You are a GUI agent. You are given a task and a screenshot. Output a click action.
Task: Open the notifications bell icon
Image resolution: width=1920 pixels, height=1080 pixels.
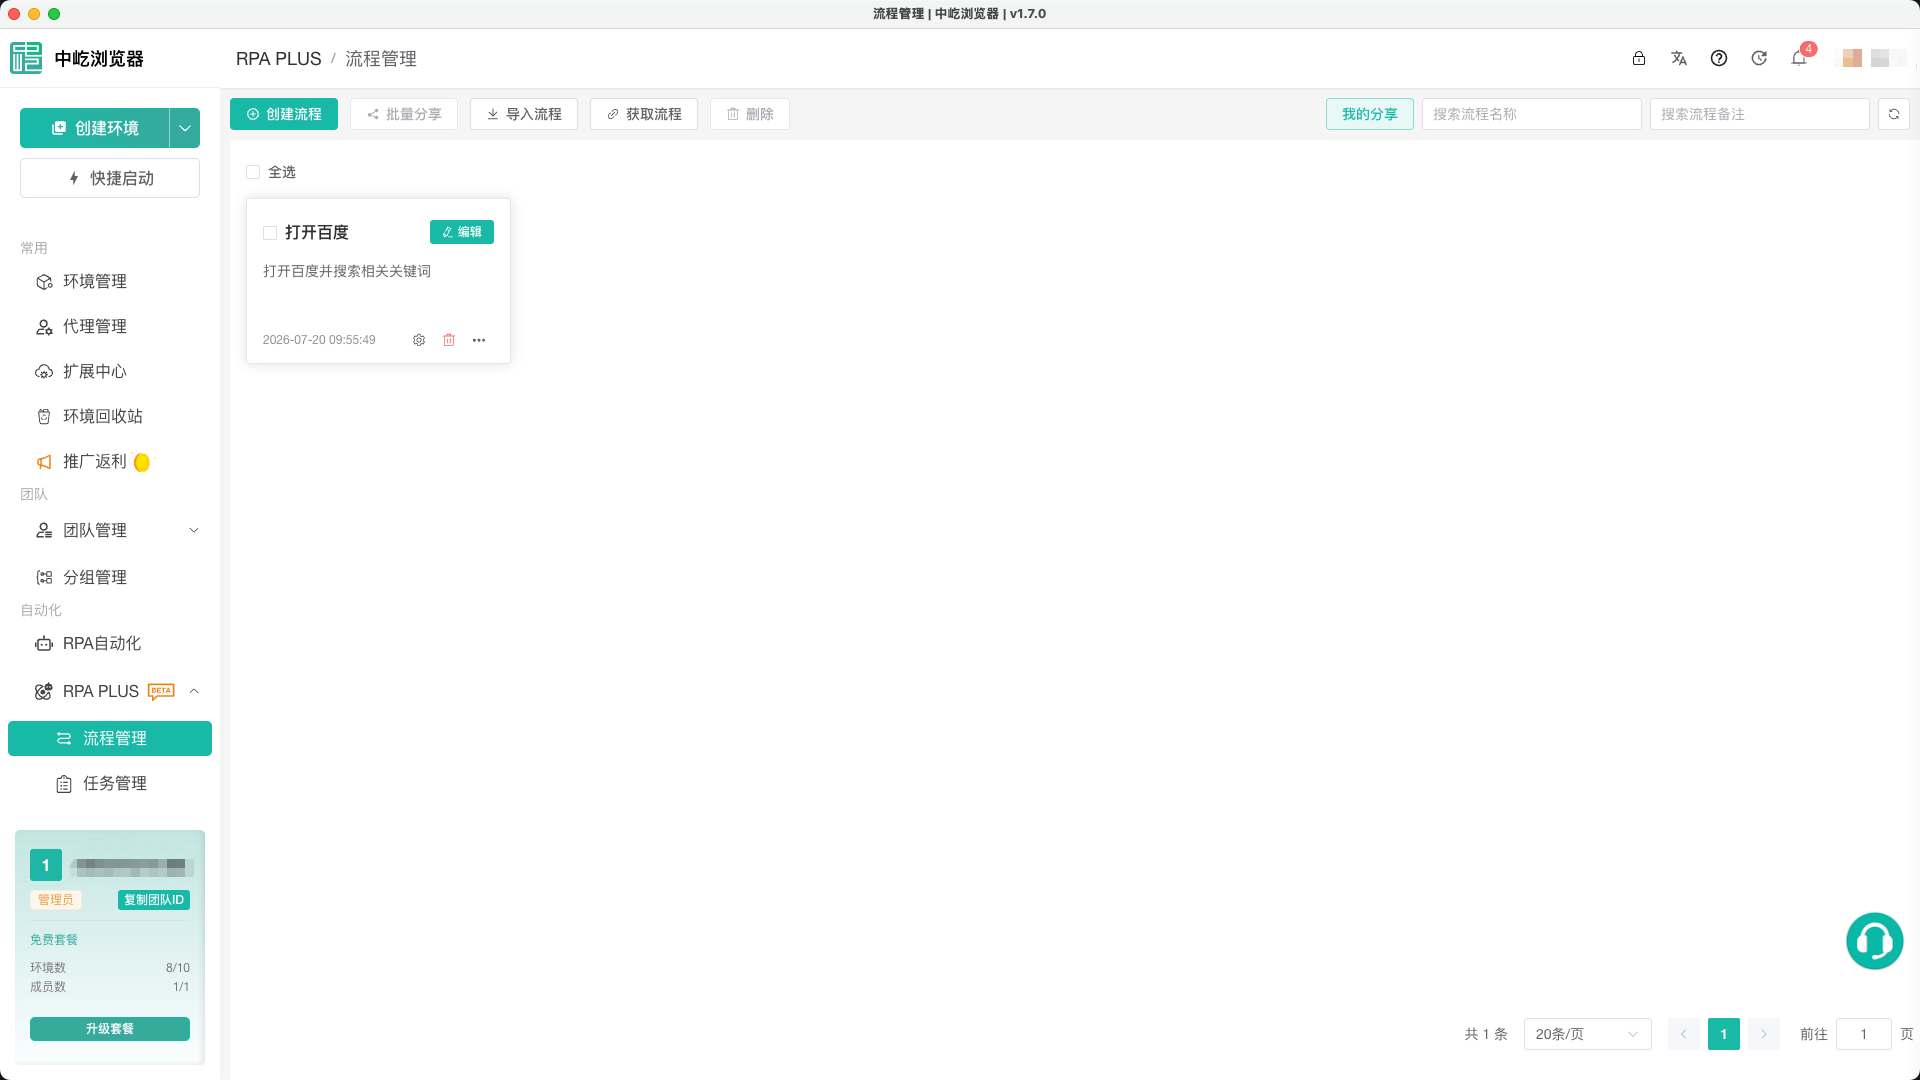[x=1799, y=59]
